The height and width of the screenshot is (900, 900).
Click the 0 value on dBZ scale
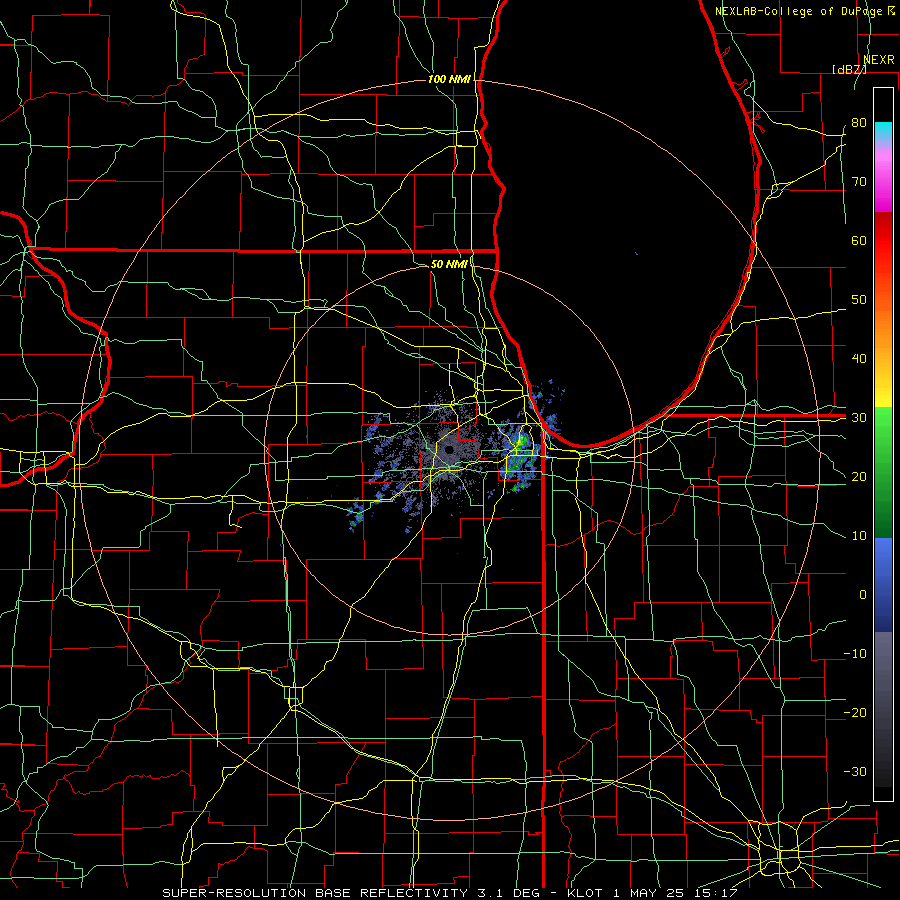tap(863, 595)
